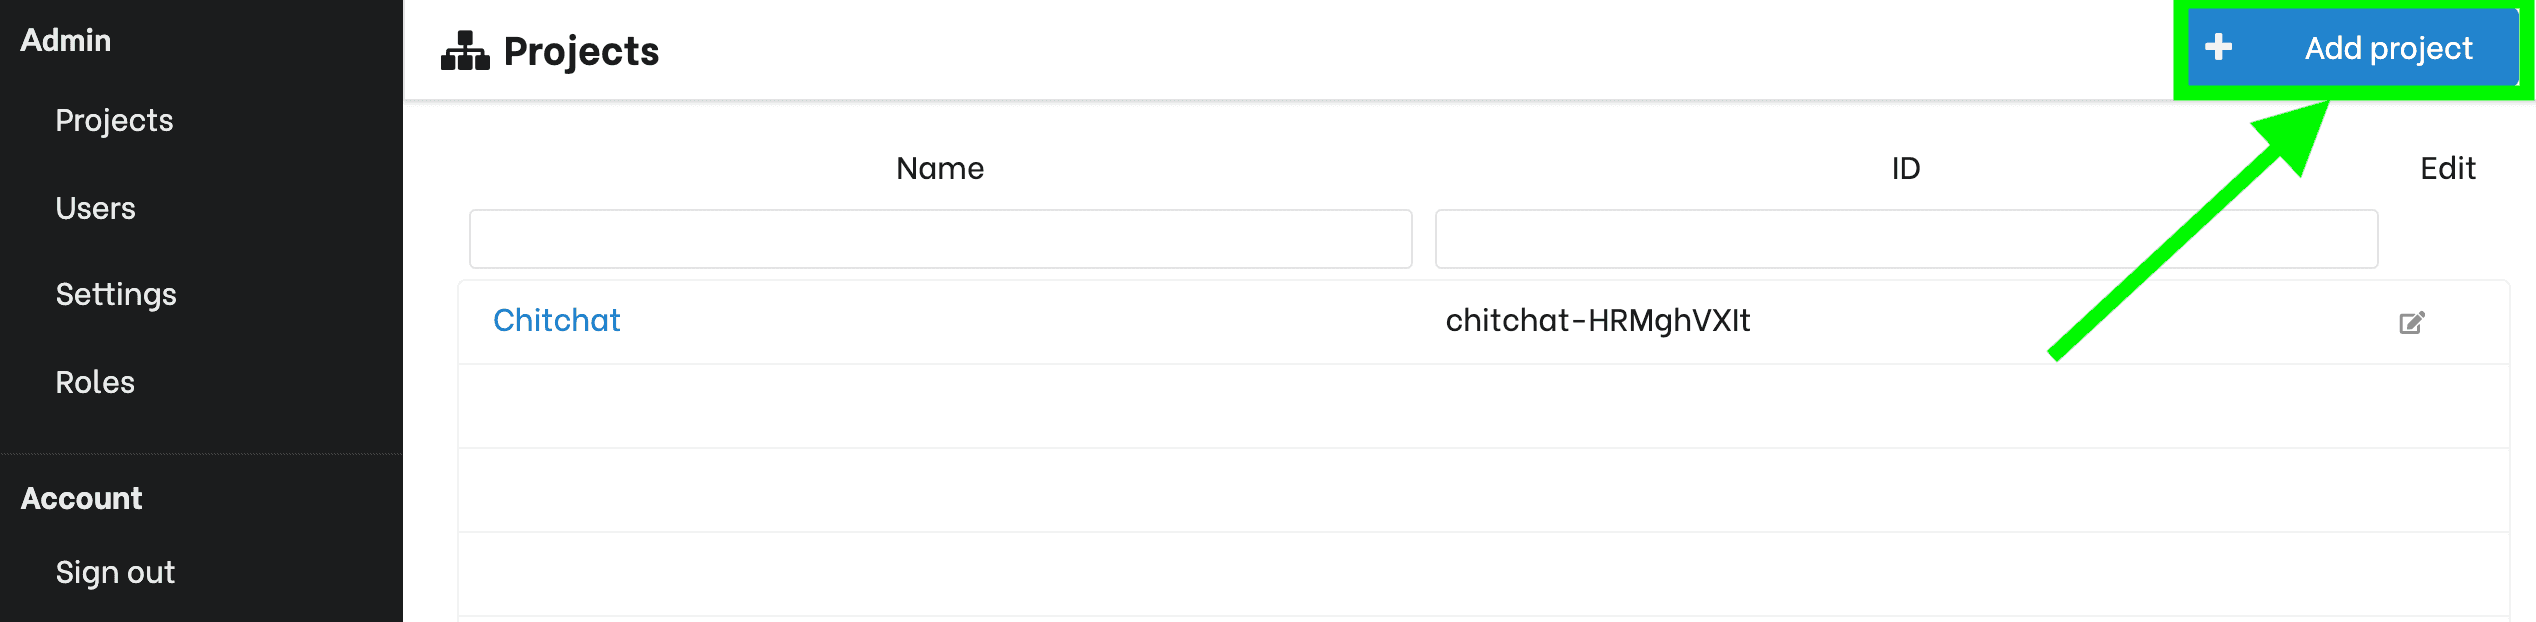Focus the Name filter input field
The width and height of the screenshot is (2536, 622).
click(x=940, y=239)
